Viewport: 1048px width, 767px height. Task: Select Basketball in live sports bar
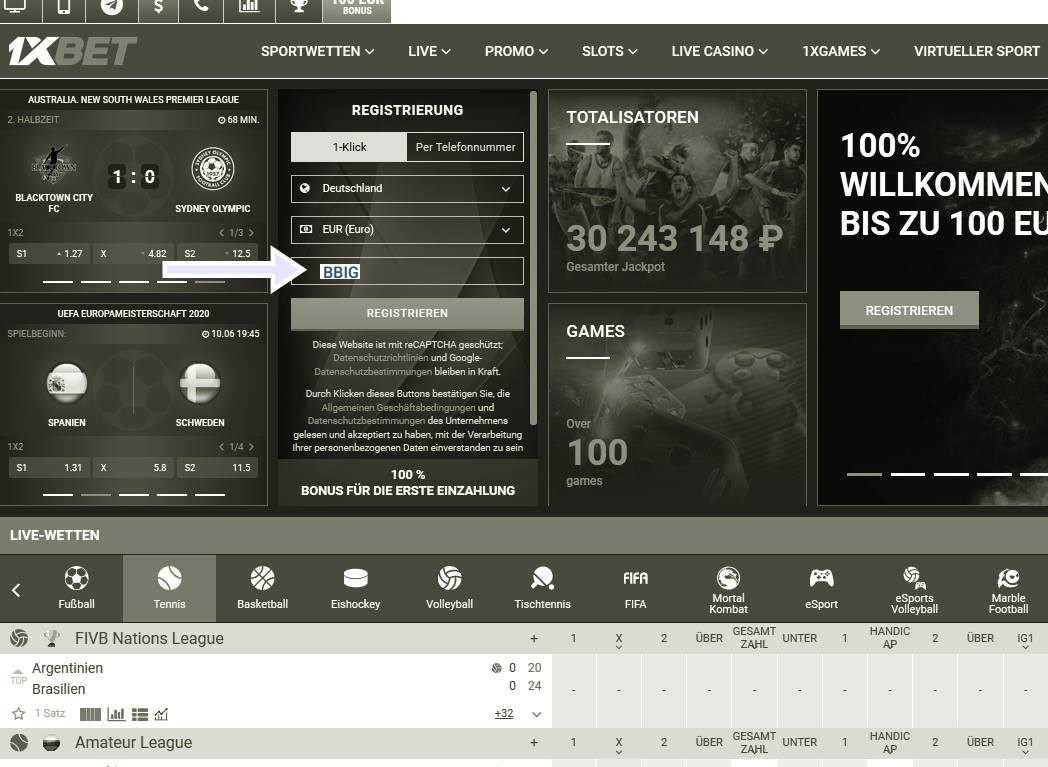(x=262, y=589)
